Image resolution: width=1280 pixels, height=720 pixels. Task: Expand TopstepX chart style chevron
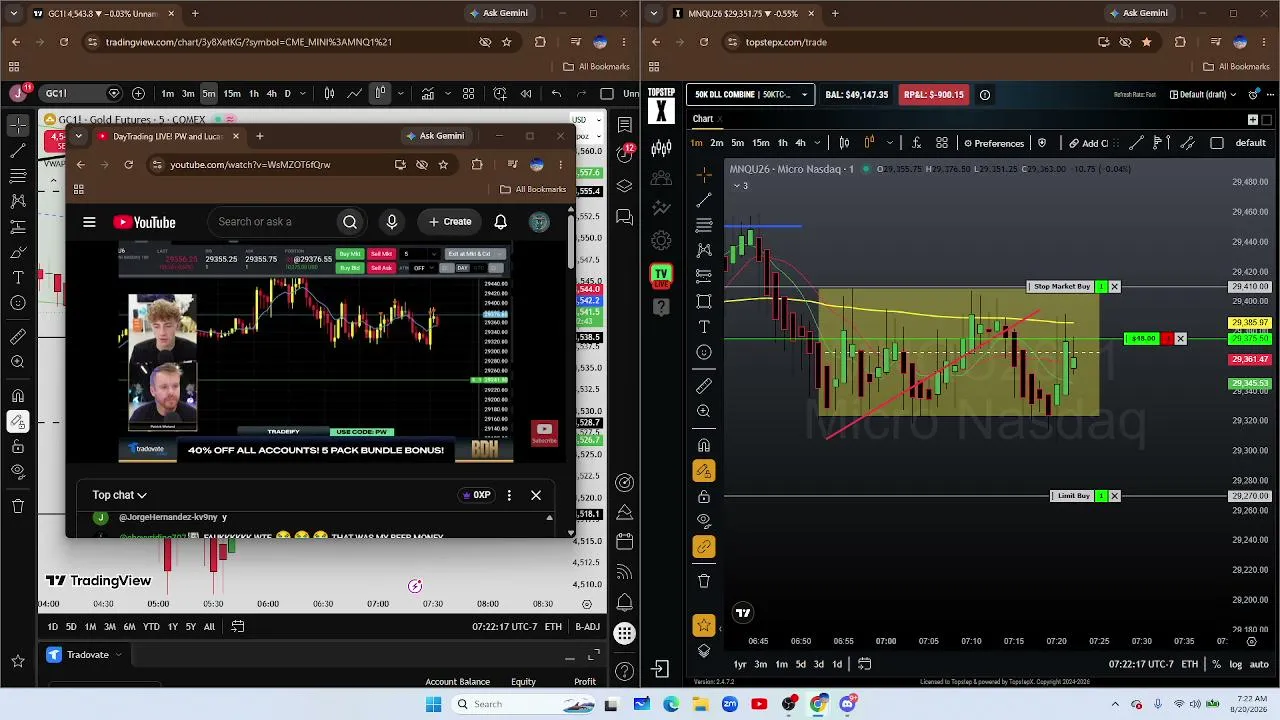click(889, 143)
